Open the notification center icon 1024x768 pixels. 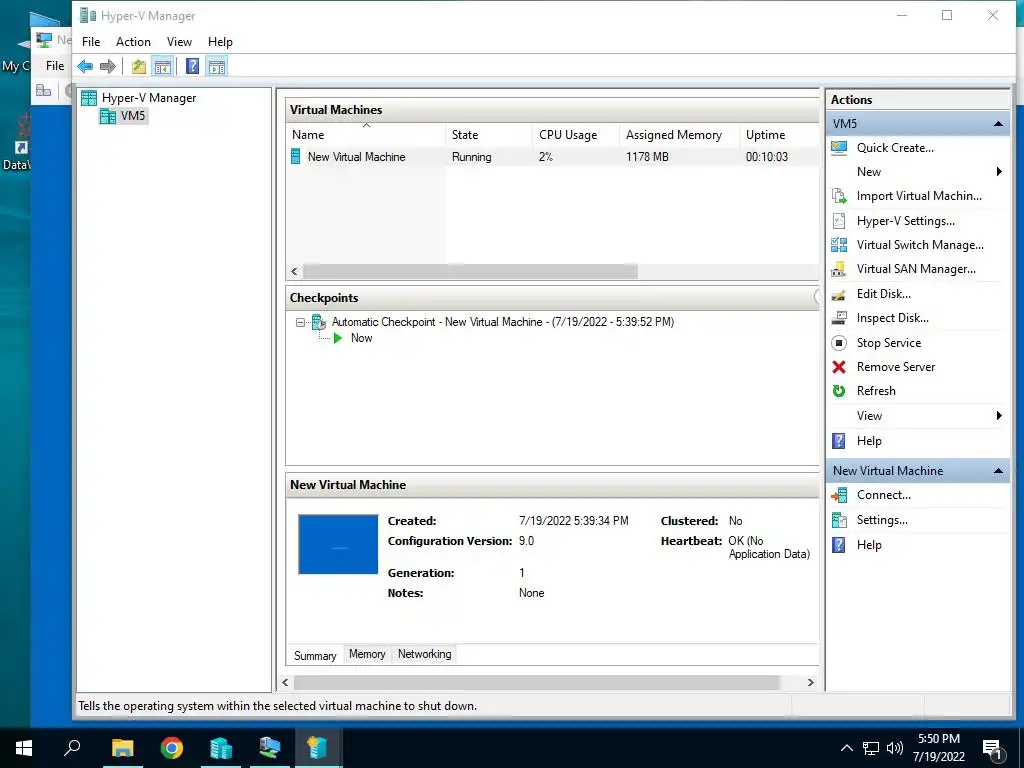click(993, 749)
